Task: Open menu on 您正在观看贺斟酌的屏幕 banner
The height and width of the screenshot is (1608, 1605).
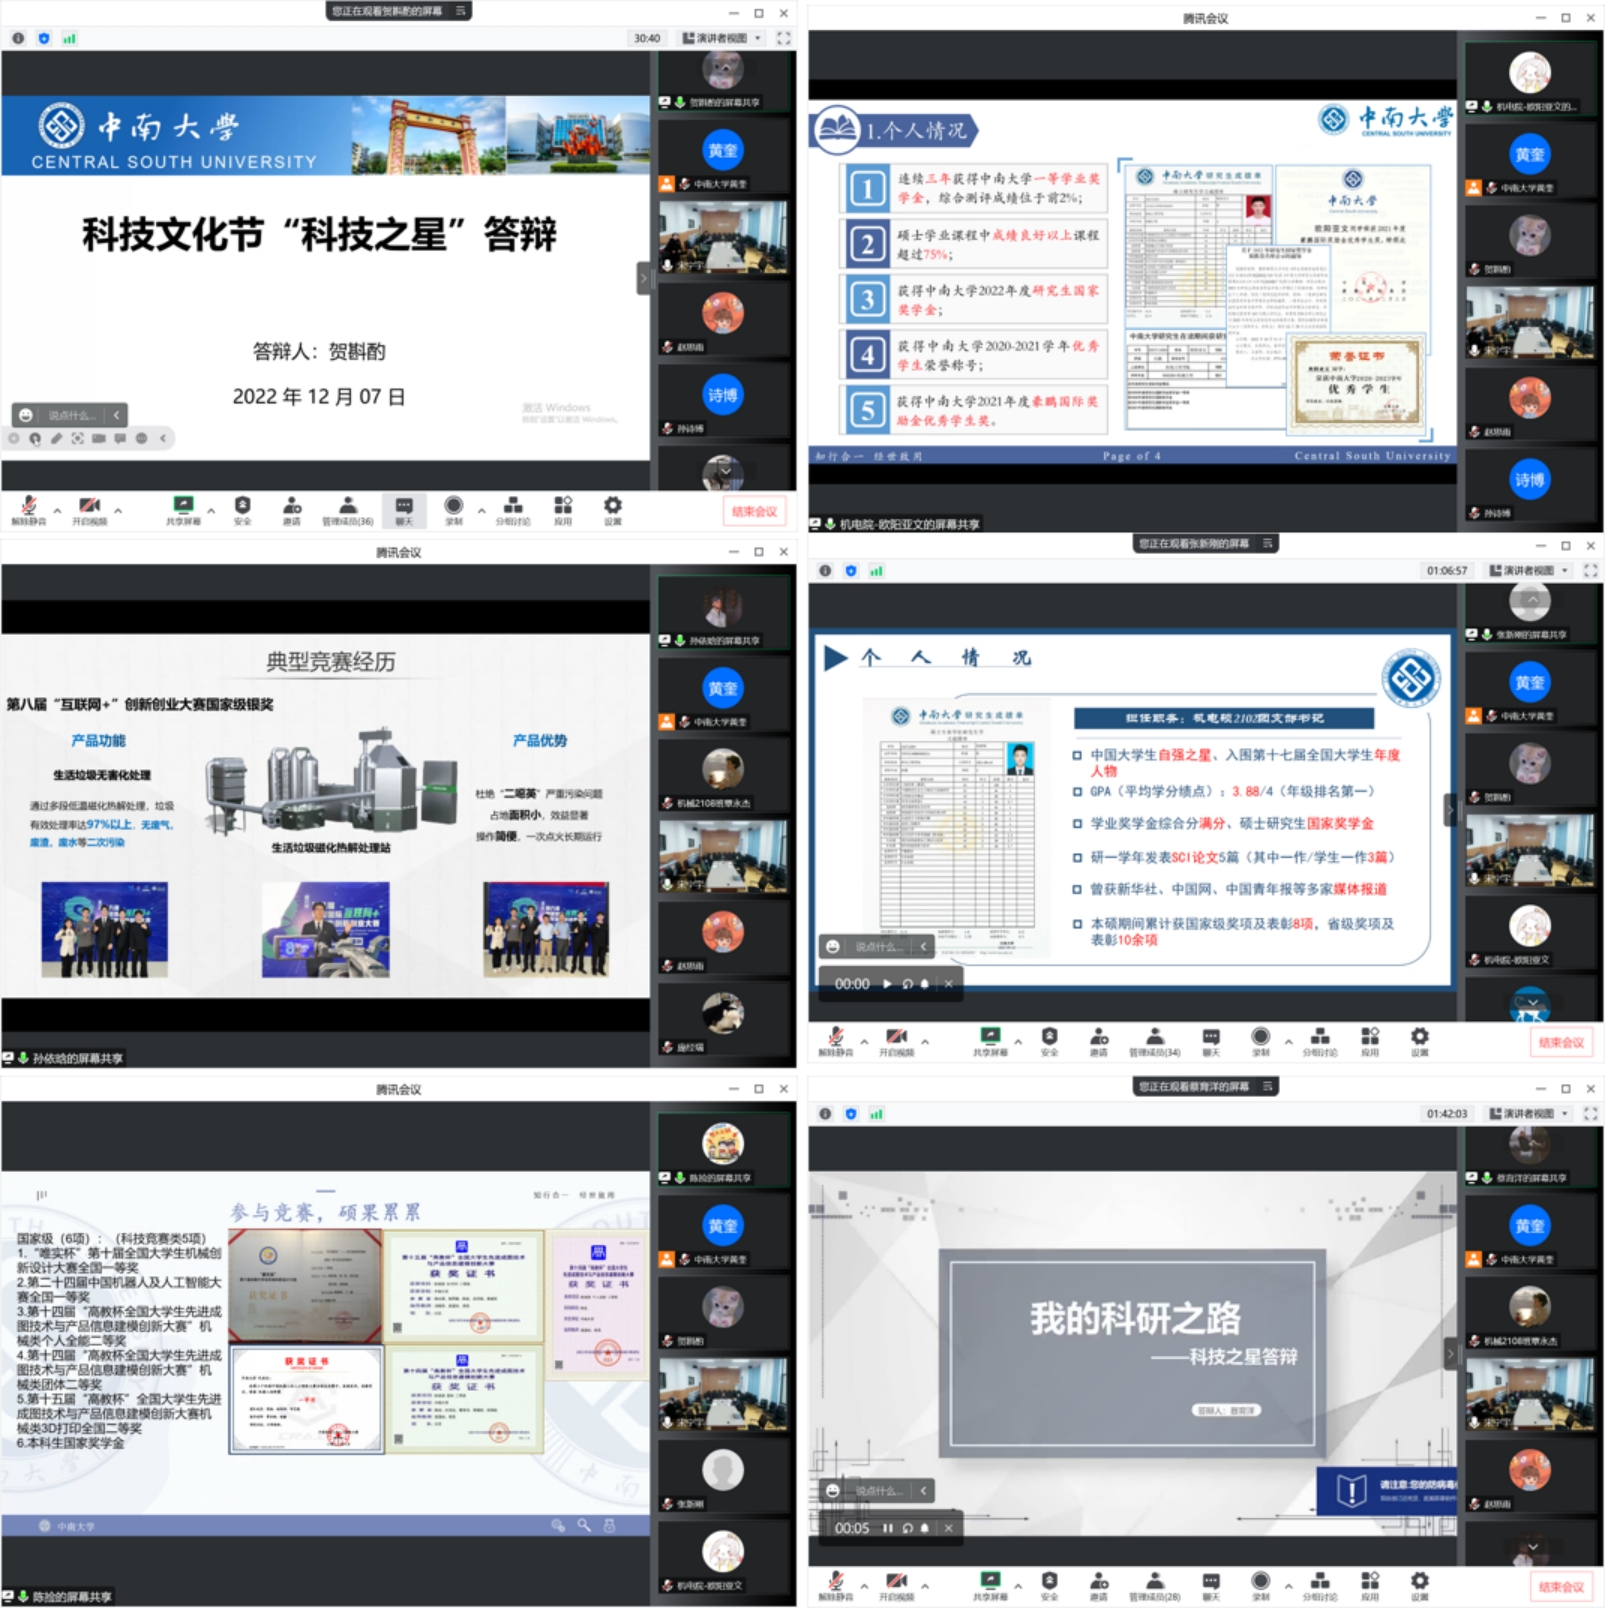Action: pos(461,11)
